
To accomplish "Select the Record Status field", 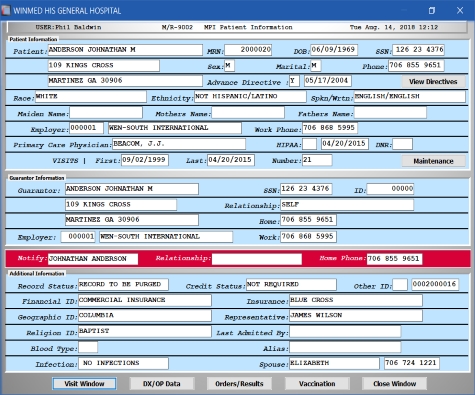I will pos(123,285).
